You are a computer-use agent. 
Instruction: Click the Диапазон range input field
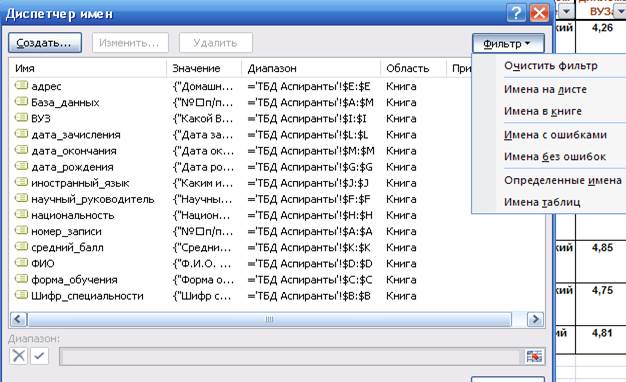click(291, 356)
